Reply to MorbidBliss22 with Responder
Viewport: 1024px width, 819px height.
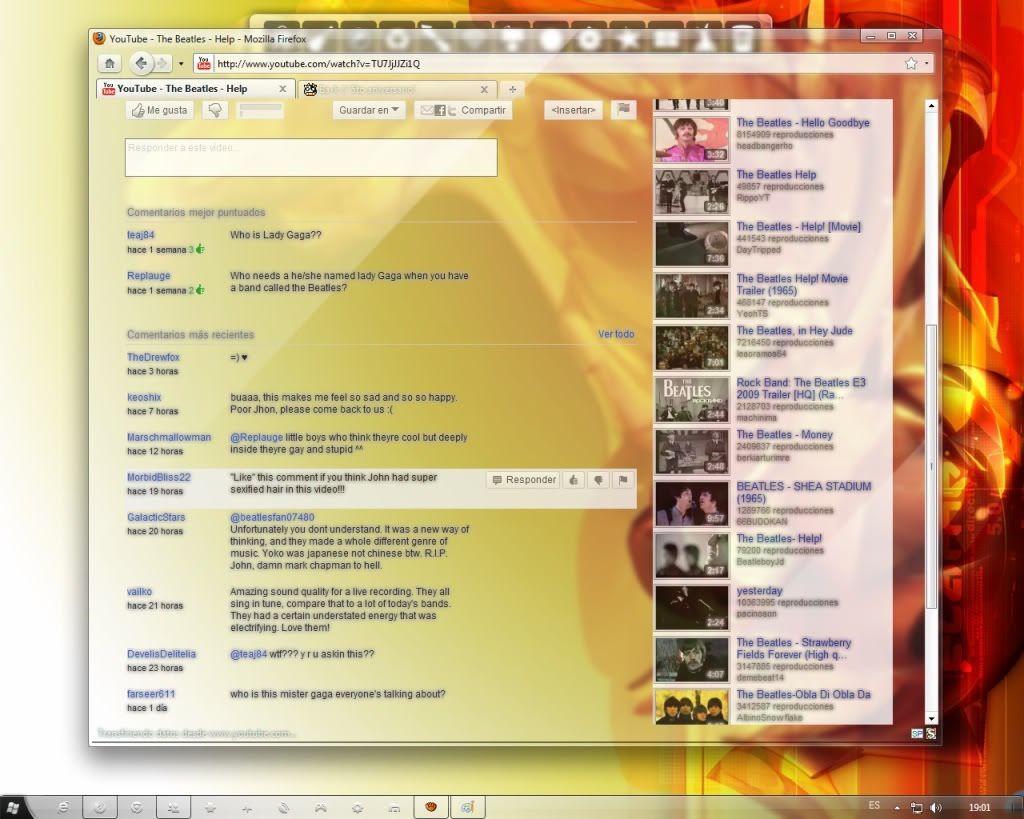(x=523, y=480)
